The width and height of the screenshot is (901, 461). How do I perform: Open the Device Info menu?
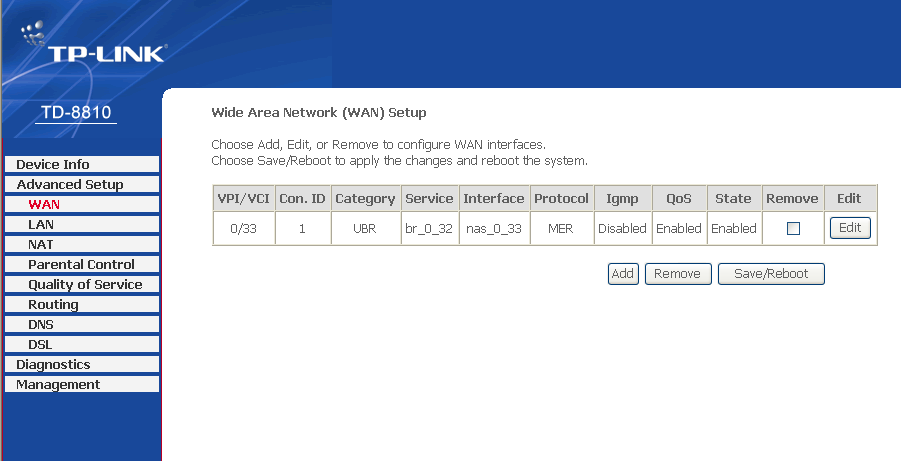53,164
